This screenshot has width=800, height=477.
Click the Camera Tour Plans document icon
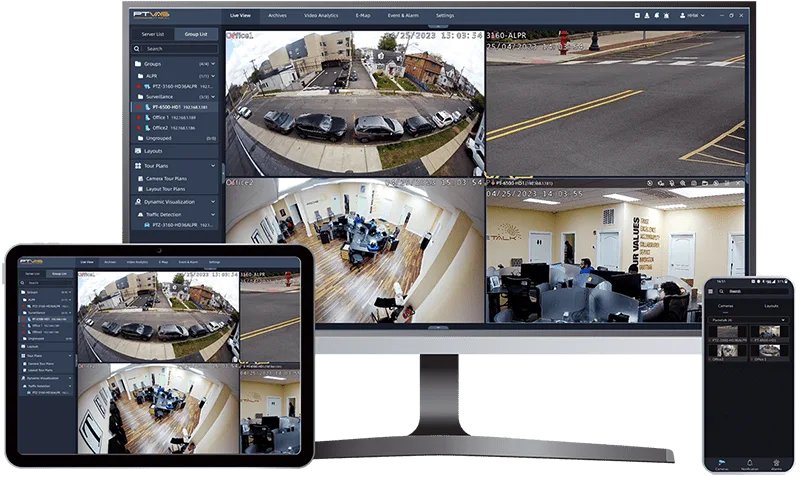[x=141, y=179]
